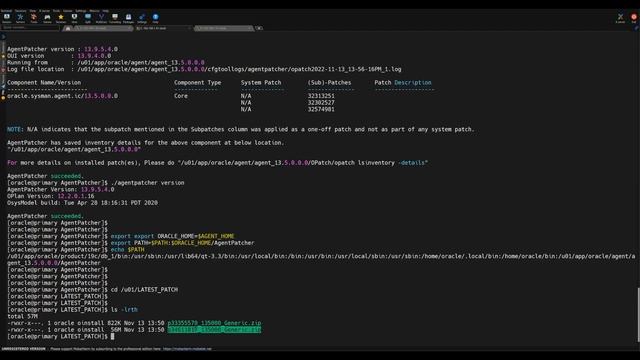
Task: Open the Tunneling toolbar icon
Action: (x=115, y=18)
